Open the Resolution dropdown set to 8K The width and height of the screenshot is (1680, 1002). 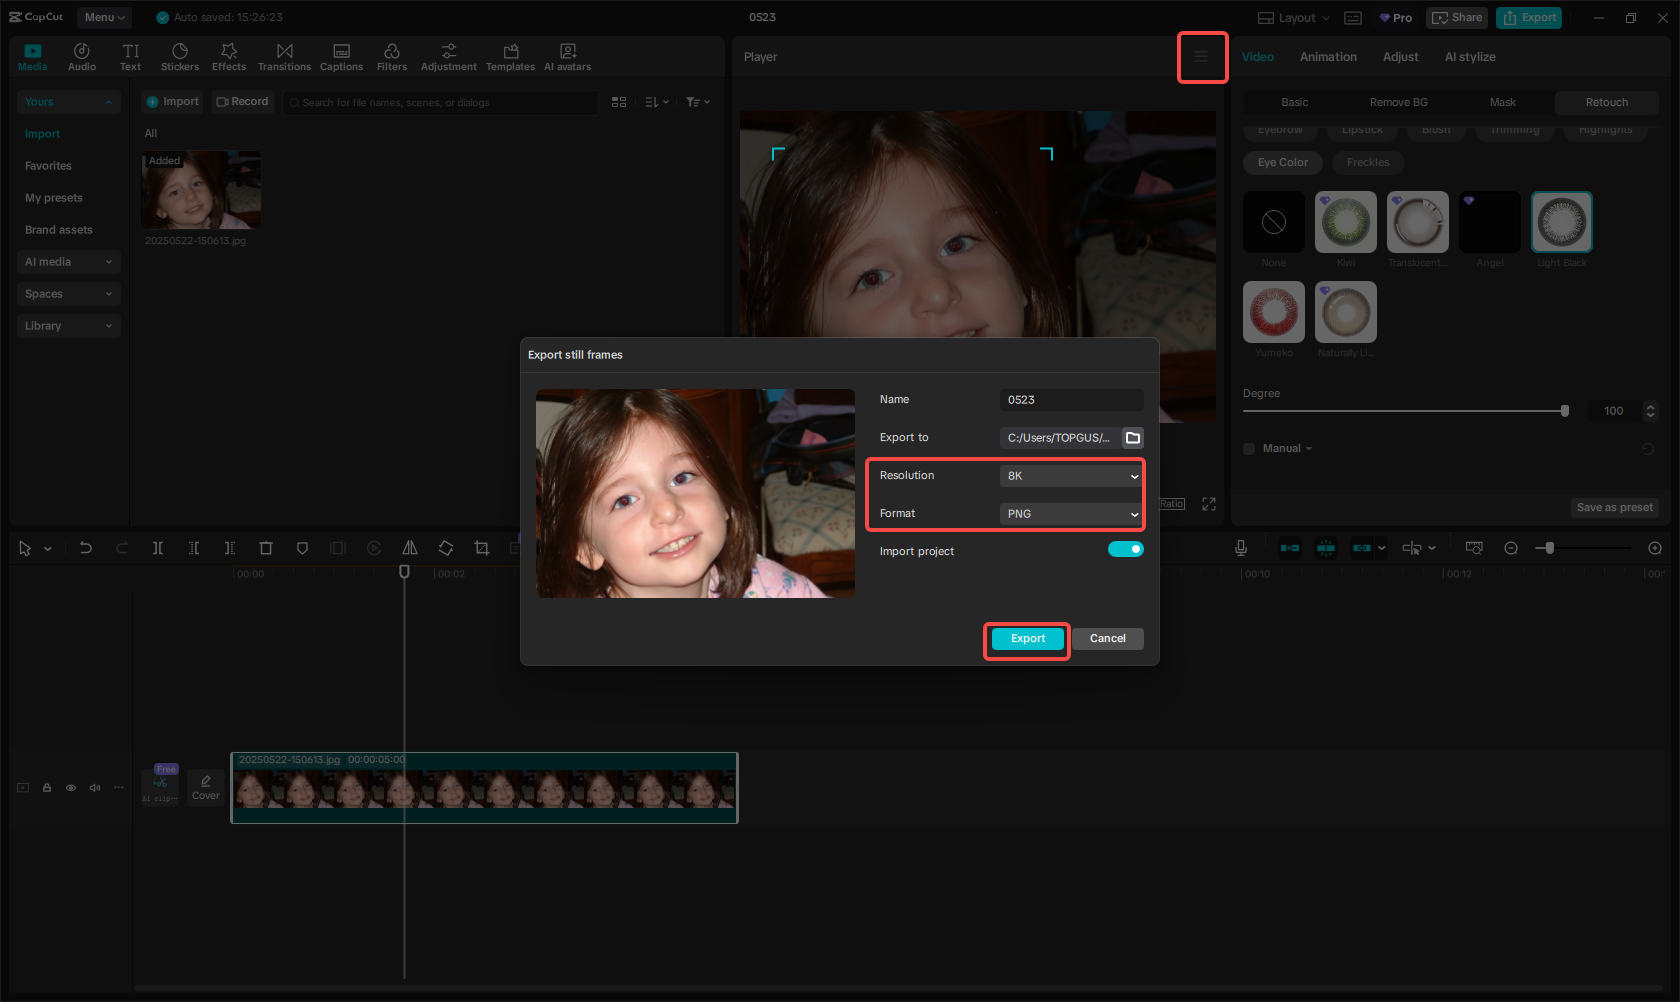tap(1069, 476)
